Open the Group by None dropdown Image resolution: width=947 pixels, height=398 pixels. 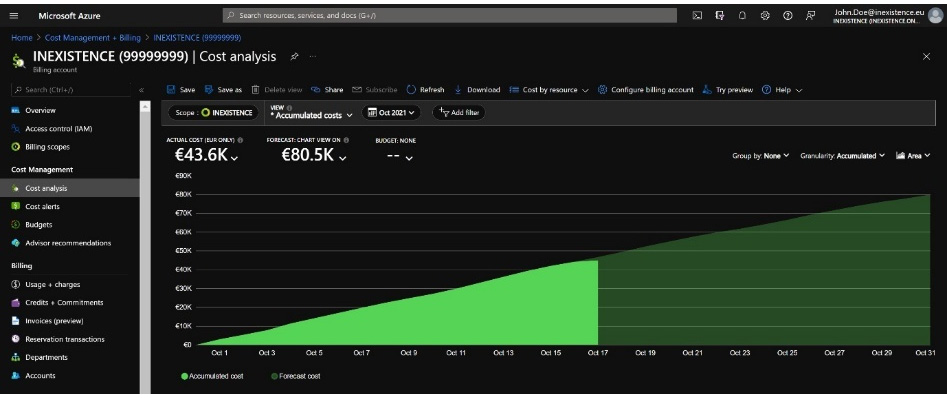[760, 155]
